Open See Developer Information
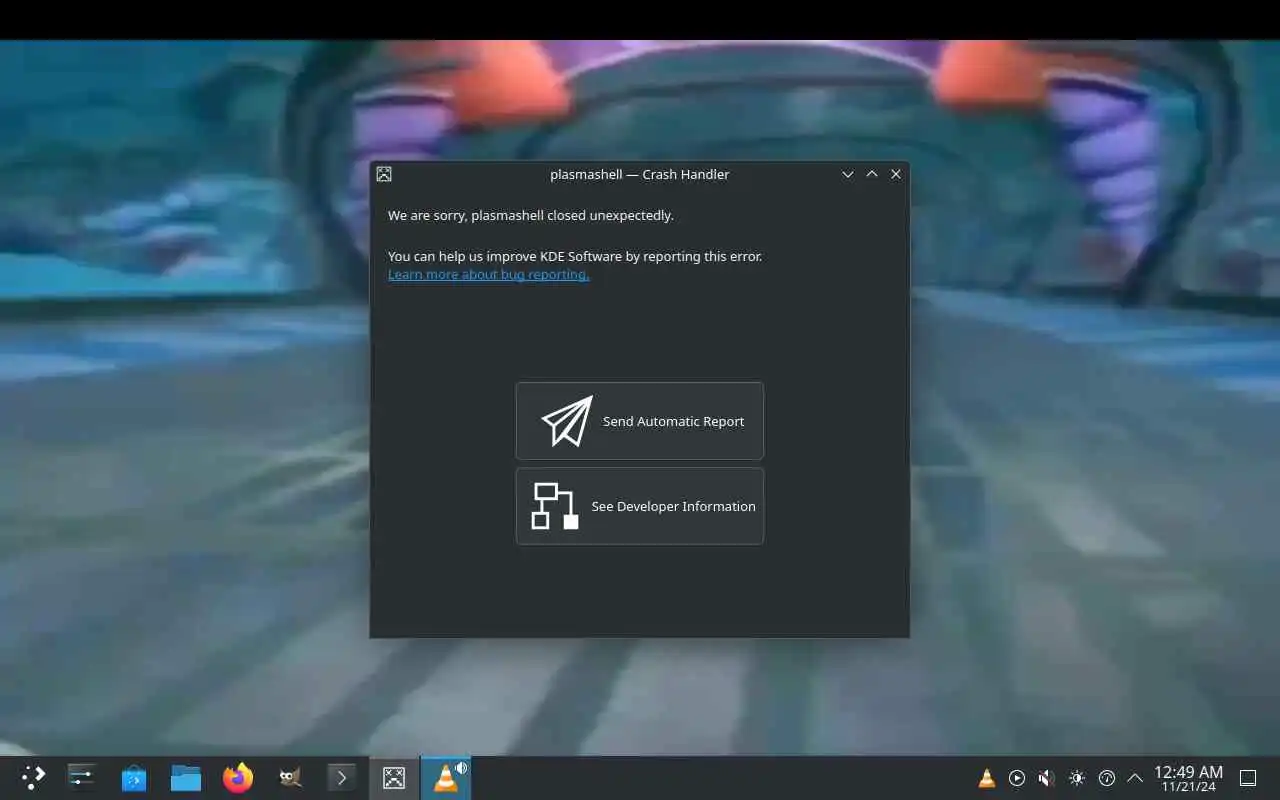 (x=640, y=506)
